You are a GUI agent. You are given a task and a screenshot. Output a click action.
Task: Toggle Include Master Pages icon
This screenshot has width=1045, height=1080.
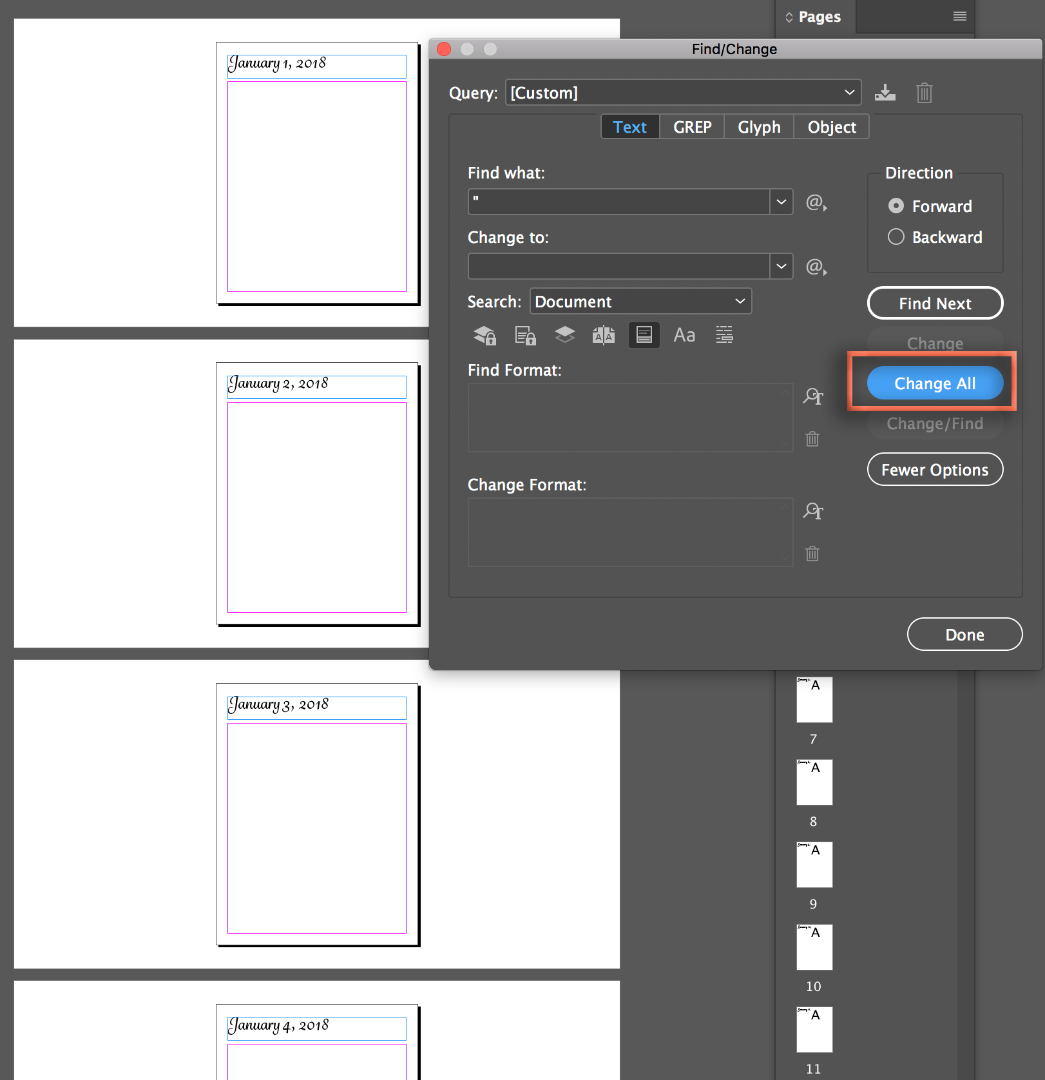coord(604,335)
